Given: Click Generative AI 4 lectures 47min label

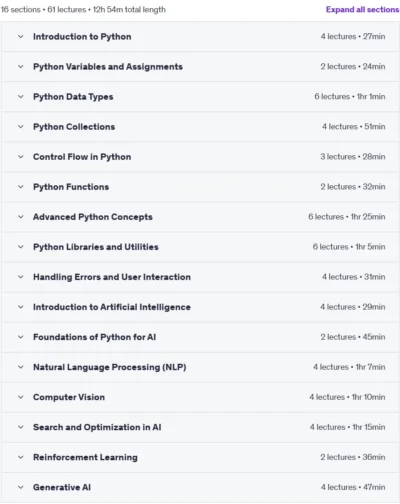Looking at the screenshot, I should (x=353, y=487).
